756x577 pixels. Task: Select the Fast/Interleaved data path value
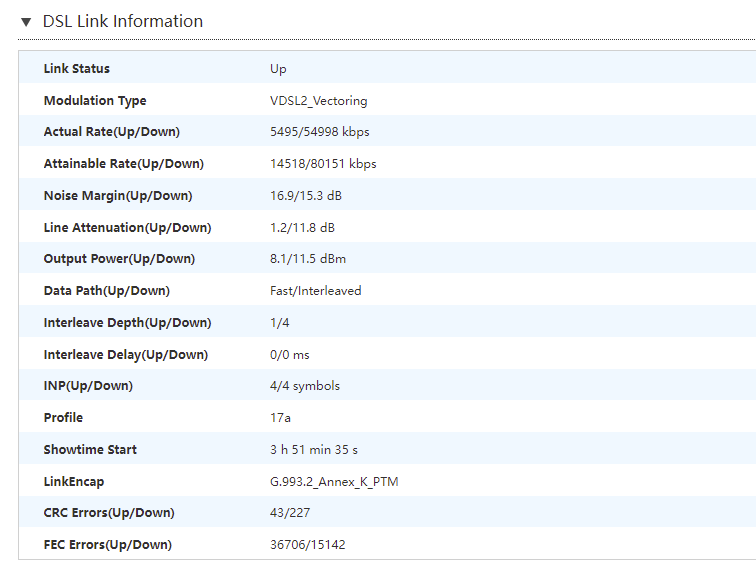point(316,291)
